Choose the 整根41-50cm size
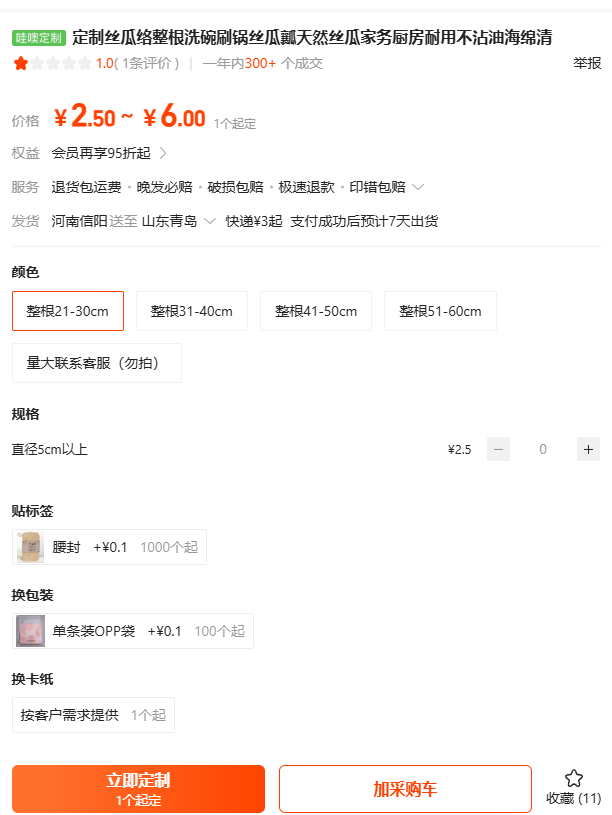This screenshot has width=612, height=815. pyautogui.click(x=316, y=311)
